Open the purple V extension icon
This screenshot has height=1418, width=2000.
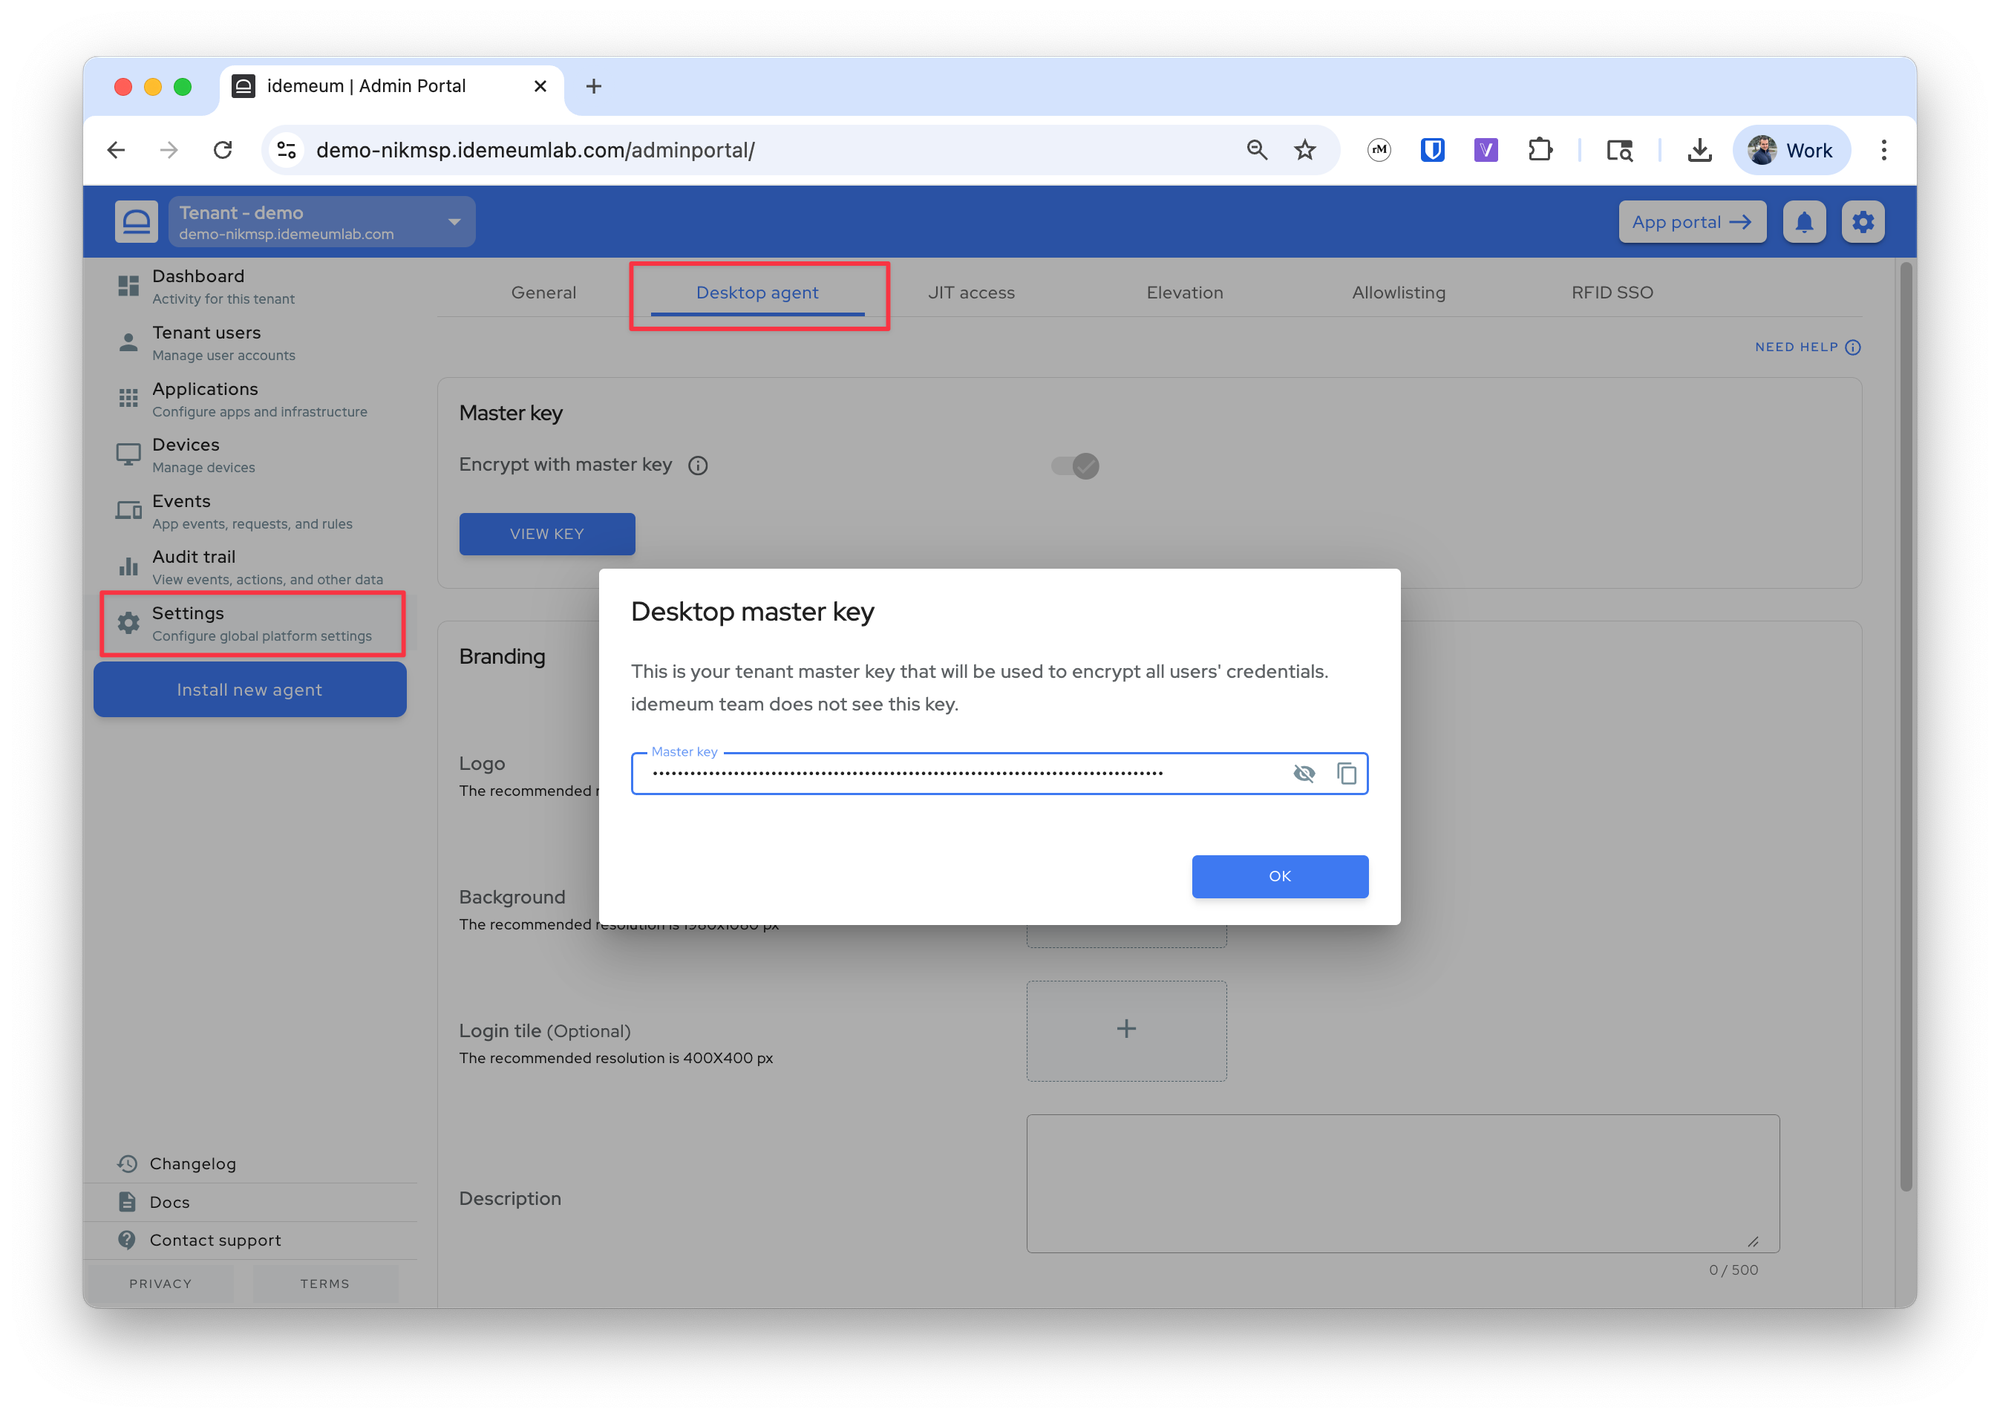coord(1486,150)
